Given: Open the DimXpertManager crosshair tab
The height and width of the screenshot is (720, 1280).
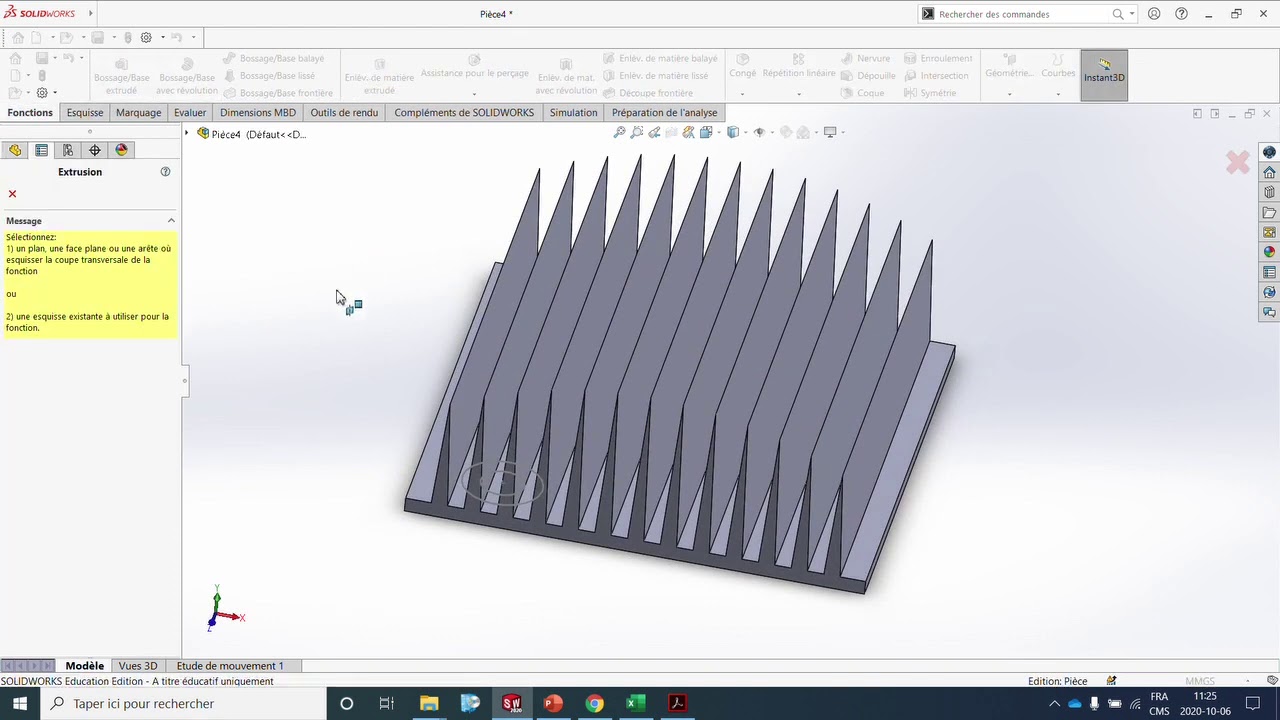Looking at the screenshot, I should (x=95, y=150).
